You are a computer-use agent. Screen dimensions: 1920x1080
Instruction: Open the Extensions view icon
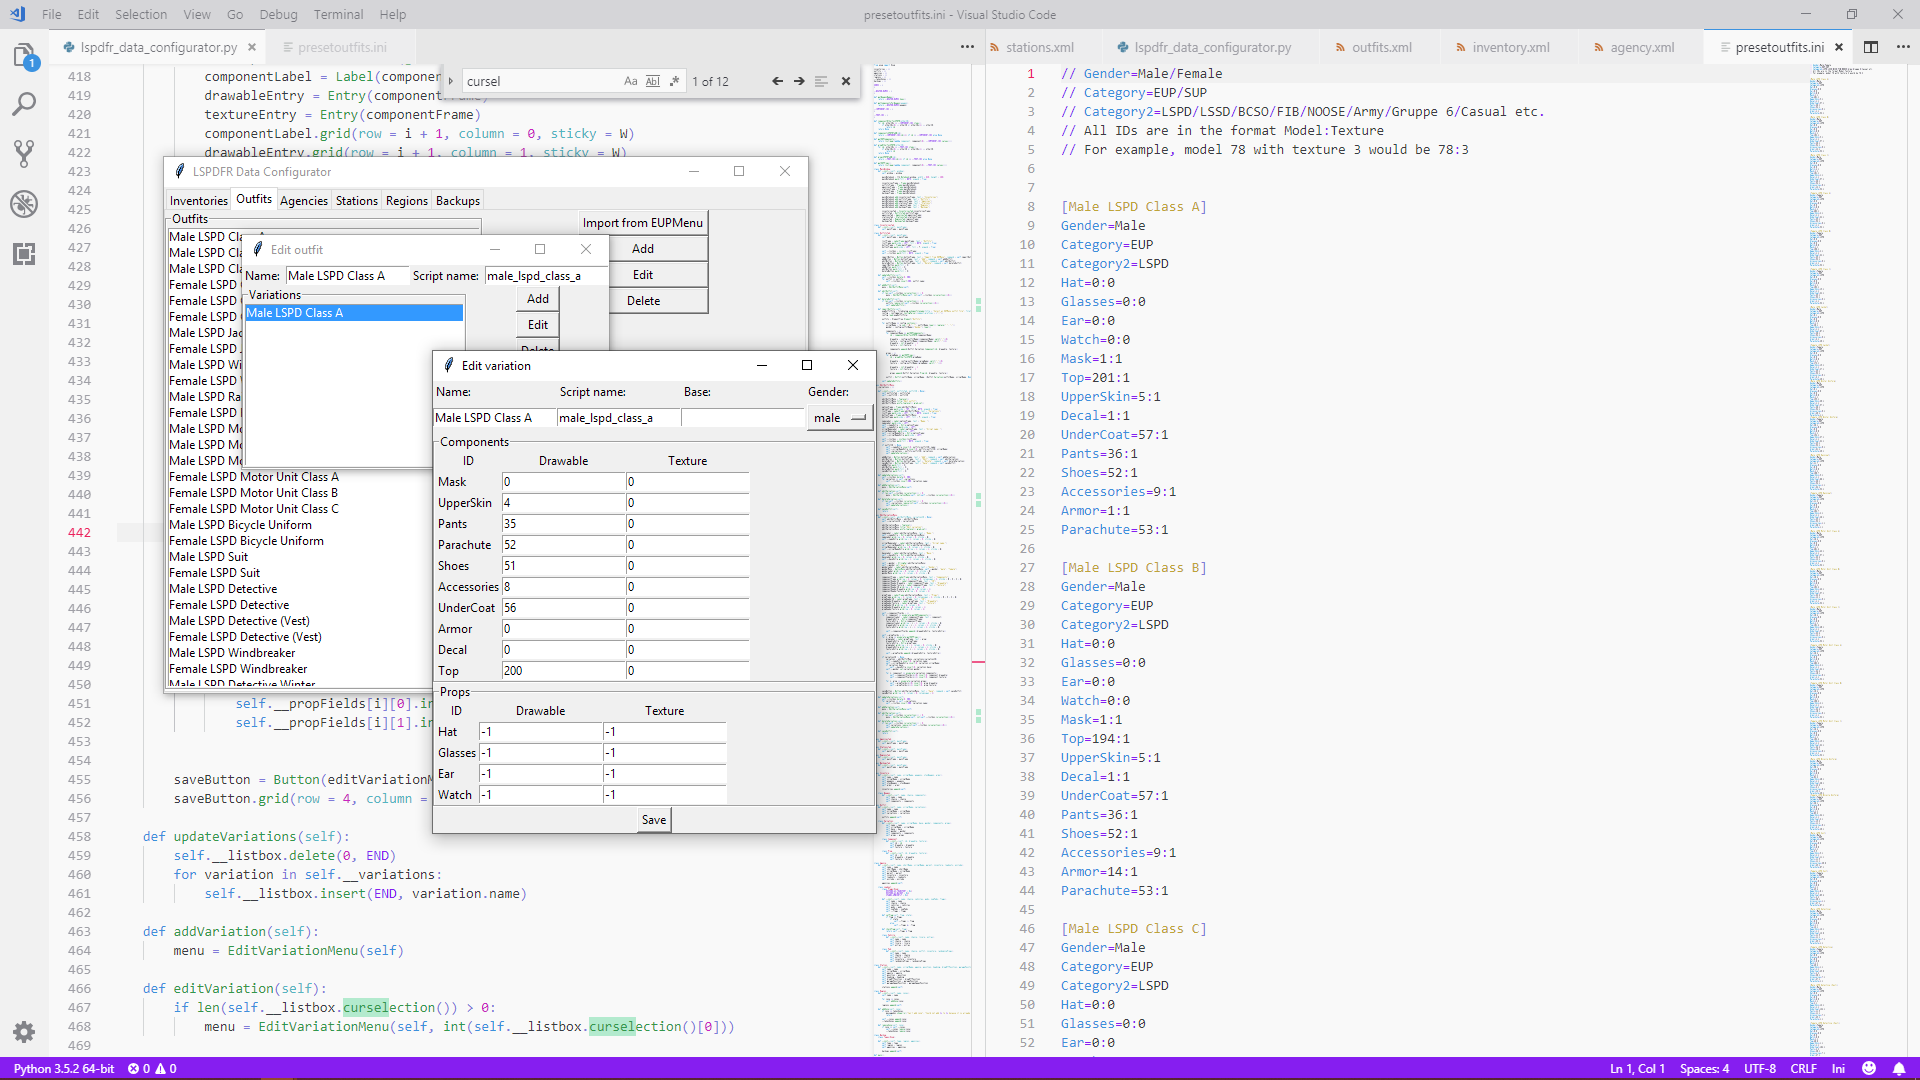24,254
